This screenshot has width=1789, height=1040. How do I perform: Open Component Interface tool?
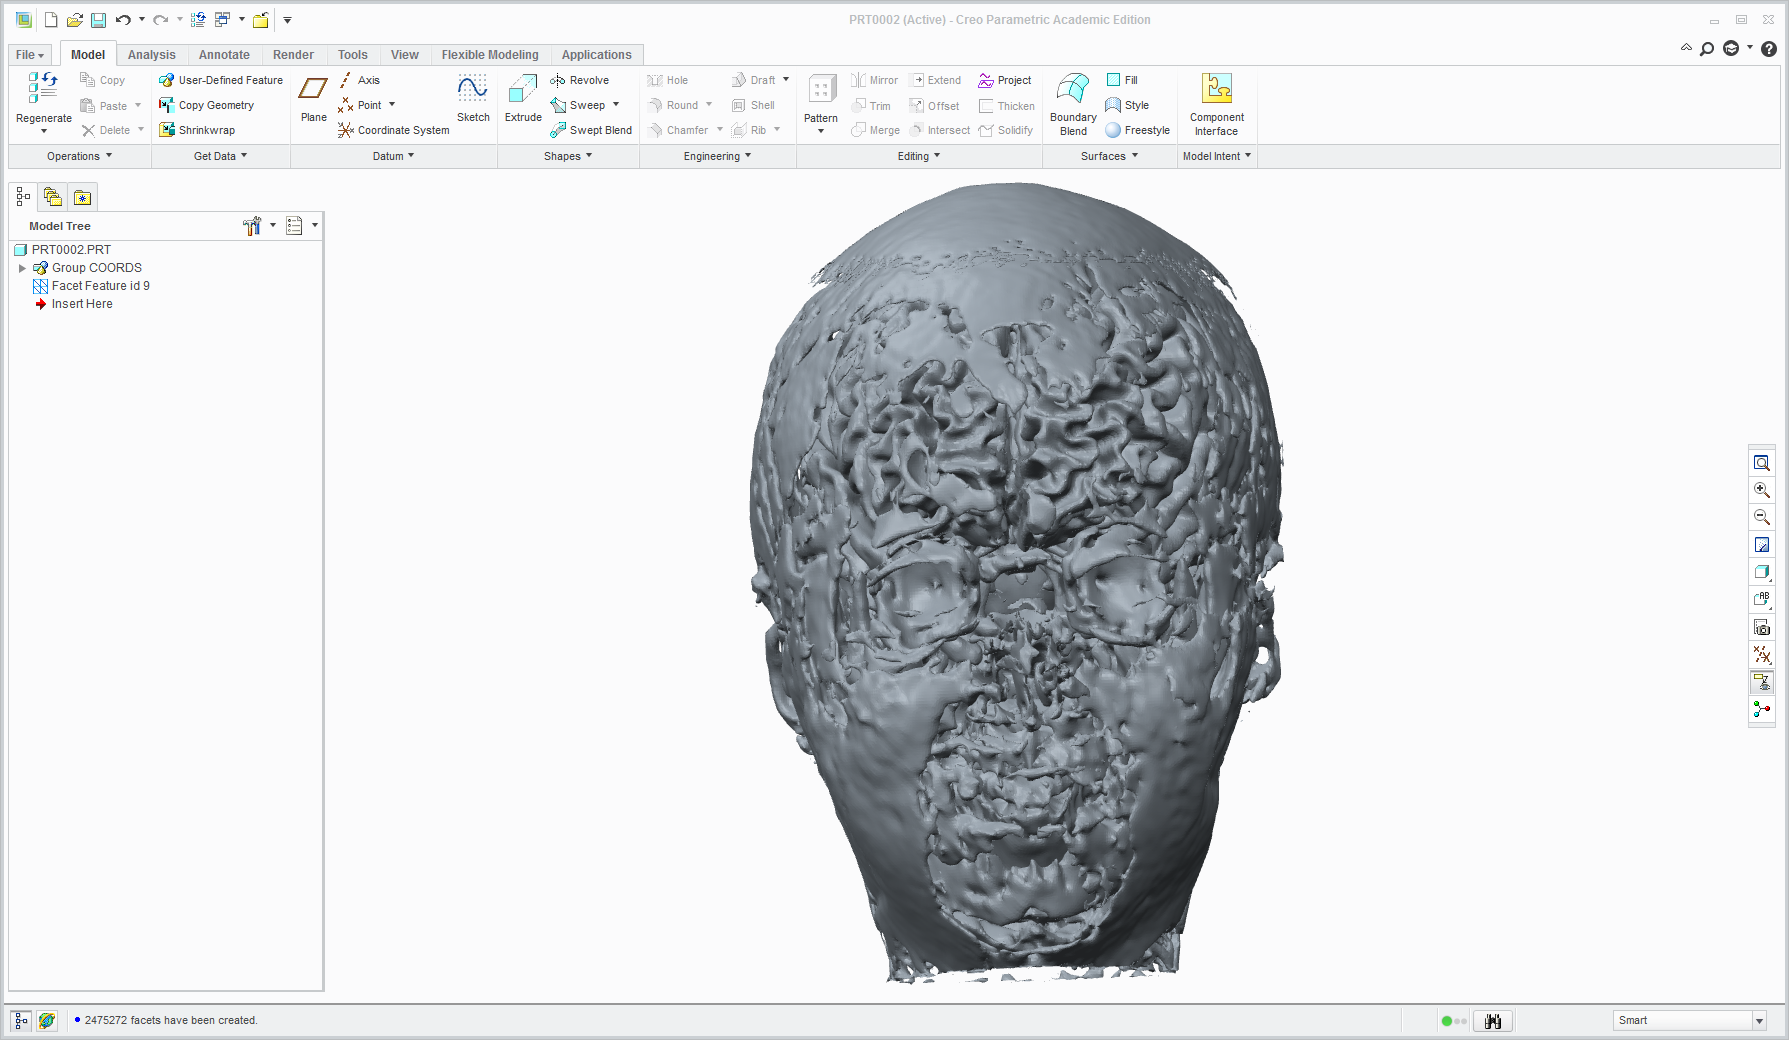[x=1216, y=90]
